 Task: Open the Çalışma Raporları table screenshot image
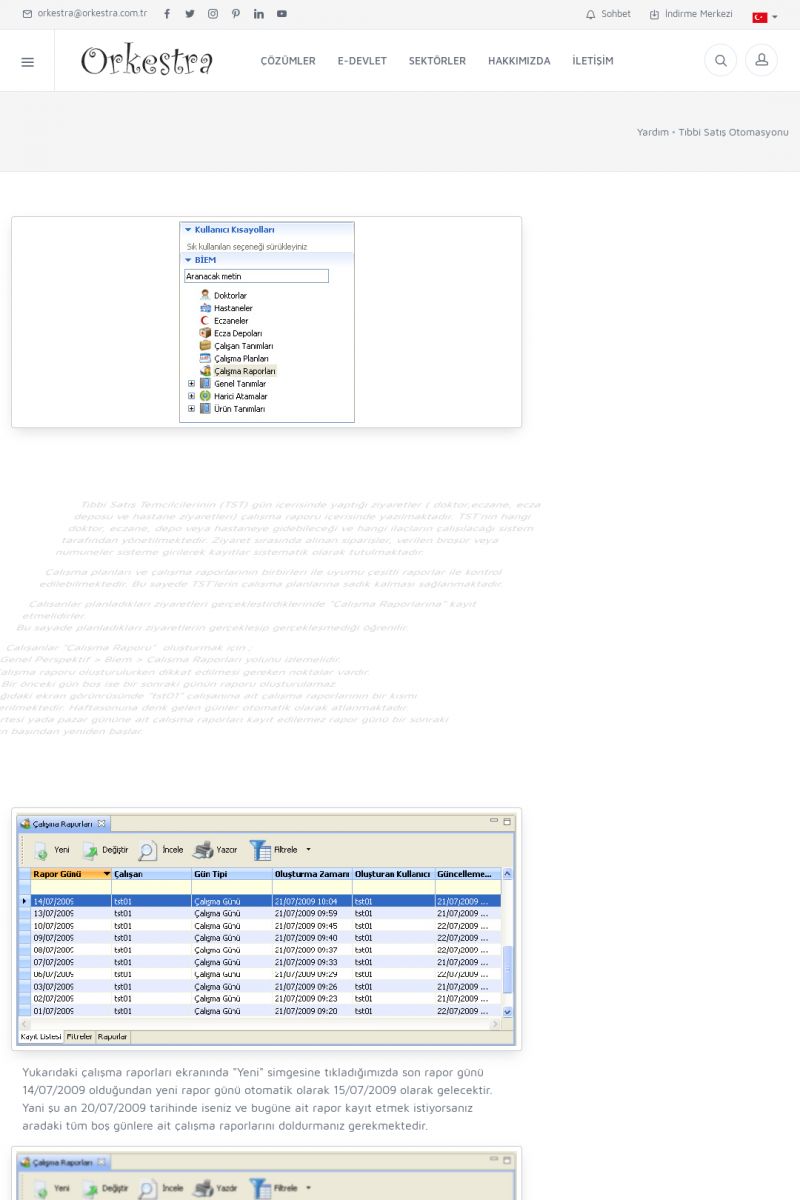coord(267,929)
